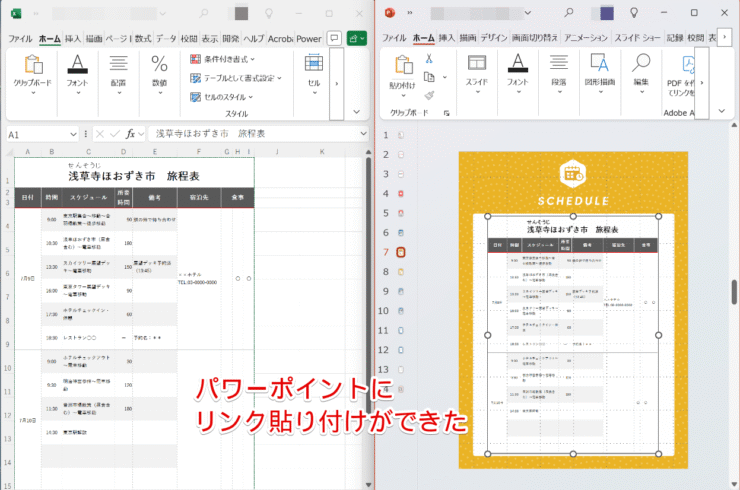Click the green Excel share button

[x=356, y=38]
